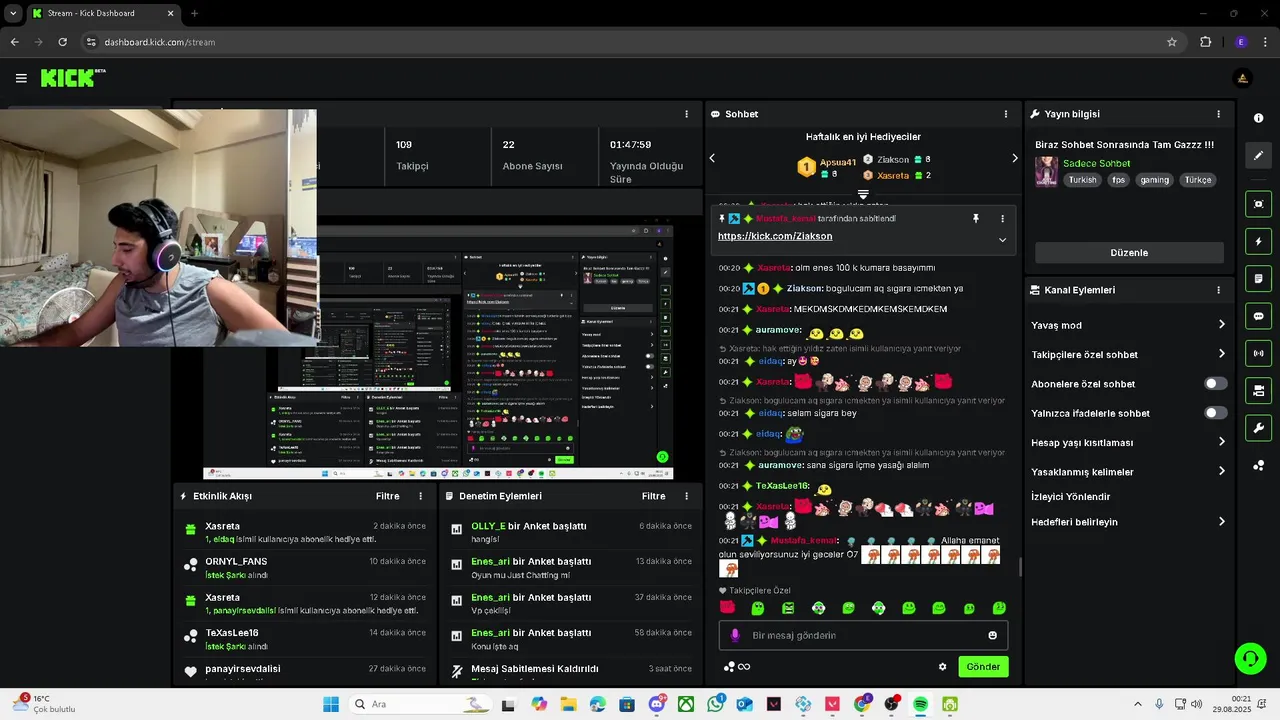This screenshot has width=1280, height=720.
Task: Click the Turkish tag
Action: click(1082, 180)
